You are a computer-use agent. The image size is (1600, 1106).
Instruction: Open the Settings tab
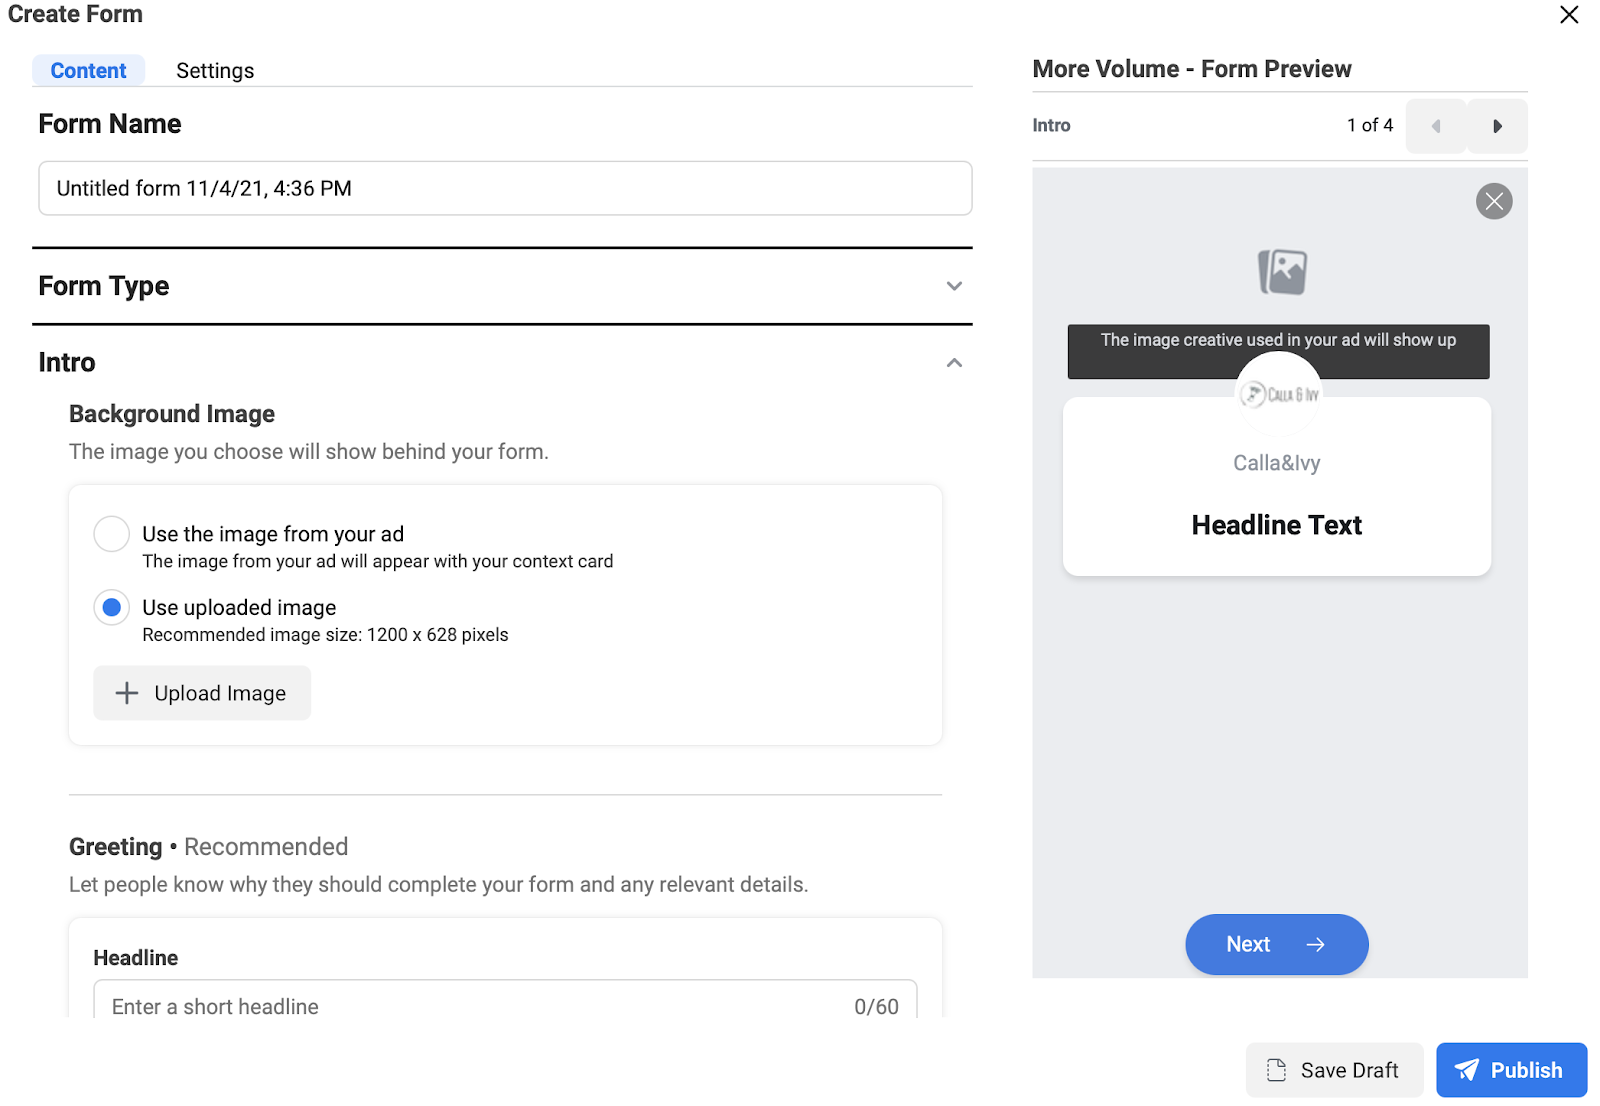pos(215,70)
